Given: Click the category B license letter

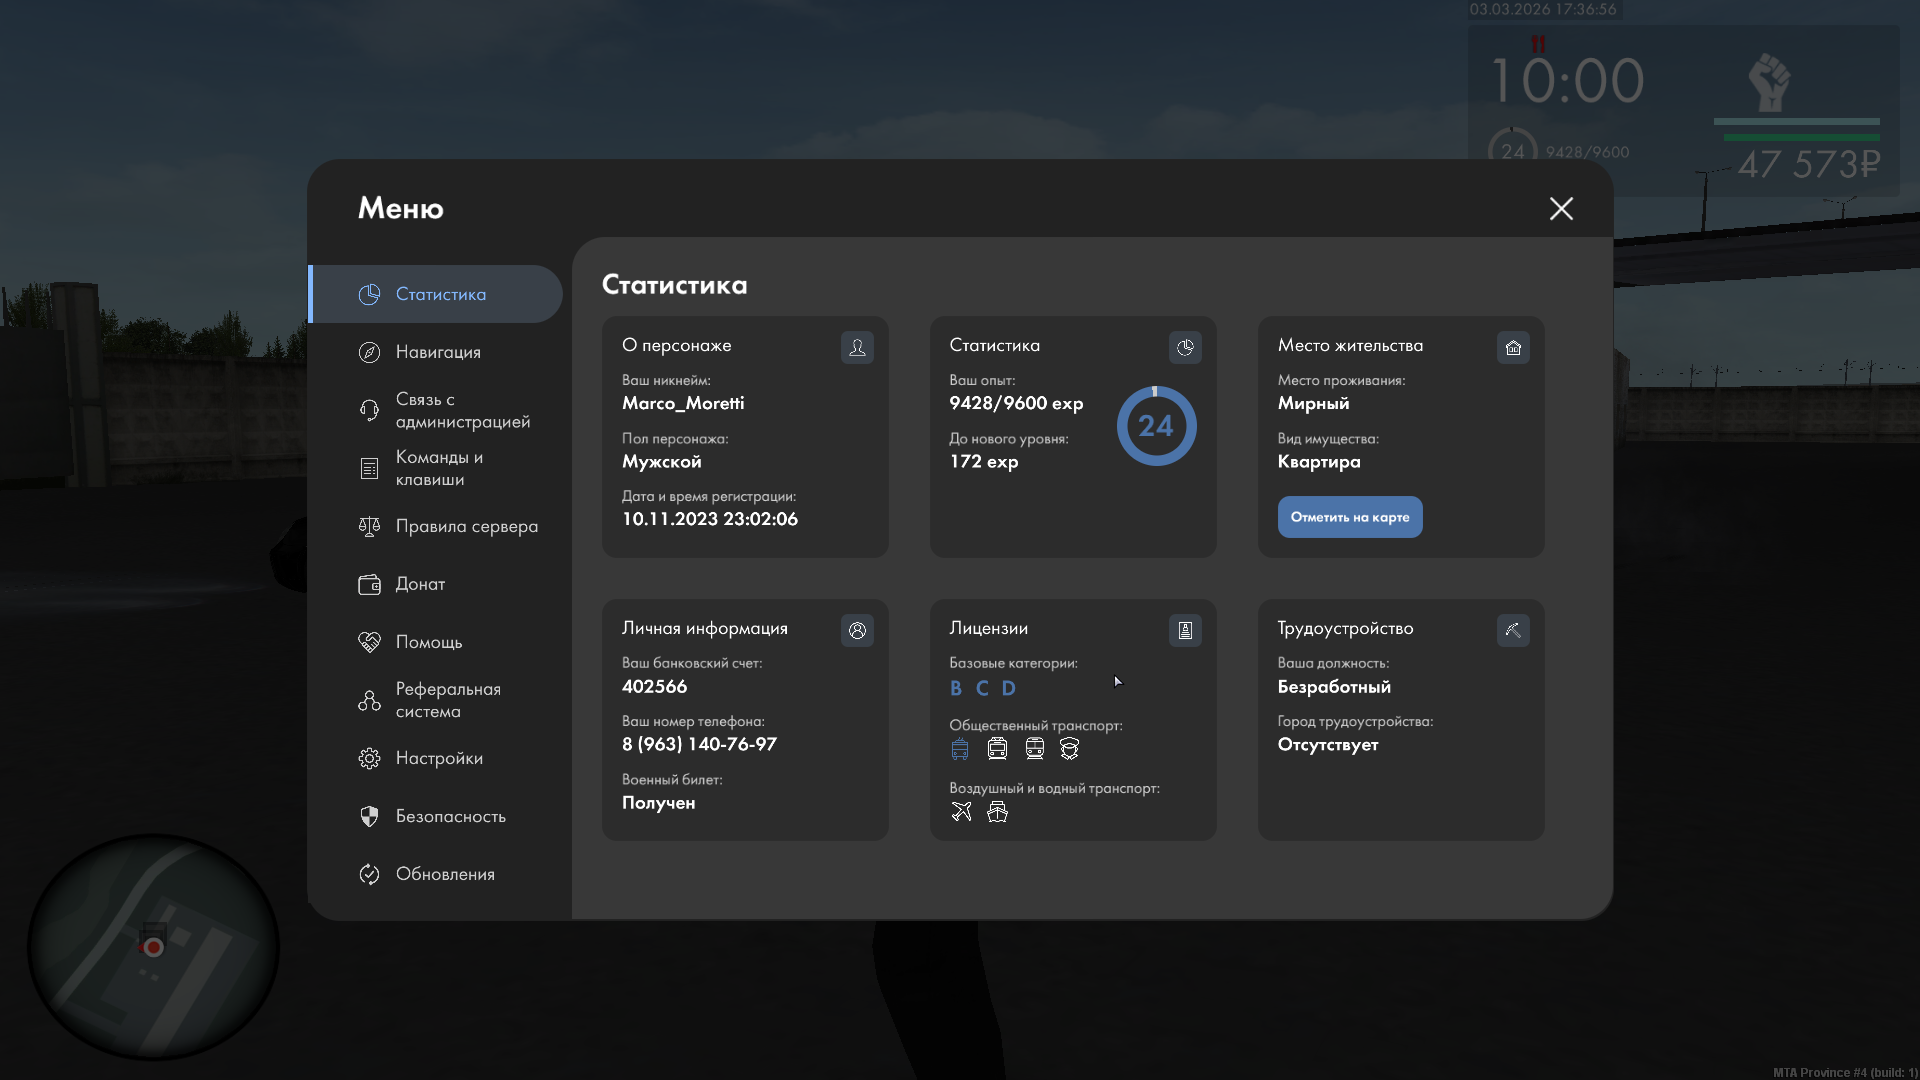Looking at the screenshot, I should pos(956,688).
